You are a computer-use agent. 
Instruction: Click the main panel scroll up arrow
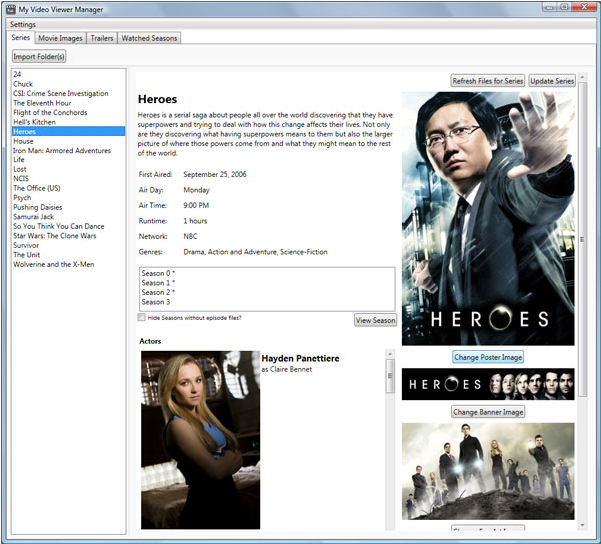[582, 77]
